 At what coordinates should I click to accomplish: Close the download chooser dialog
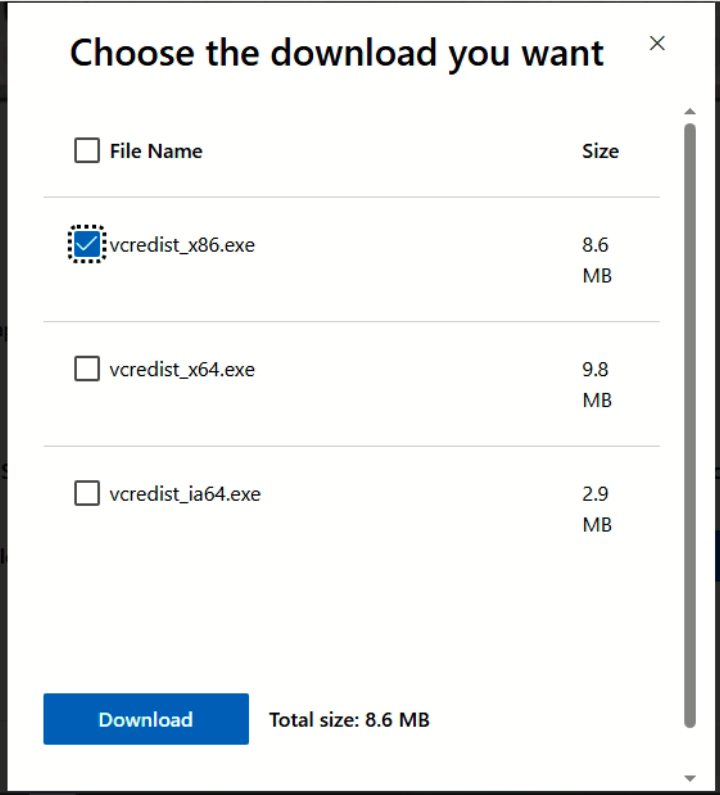(x=657, y=43)
